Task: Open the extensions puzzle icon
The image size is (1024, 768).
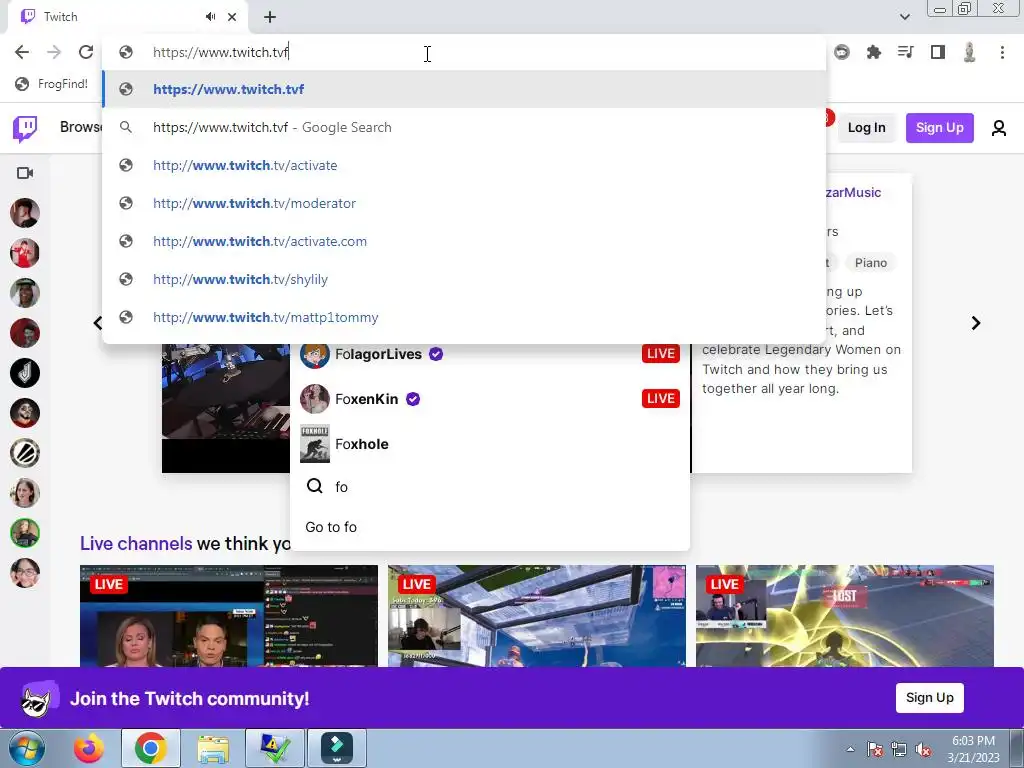Action: (x=873, y=52)
